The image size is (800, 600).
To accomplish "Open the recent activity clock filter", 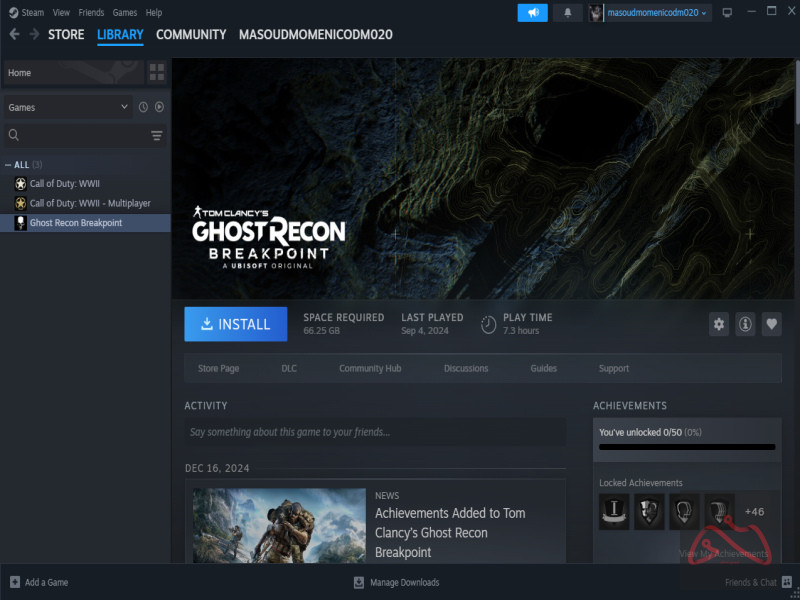I will coord(143,107).
